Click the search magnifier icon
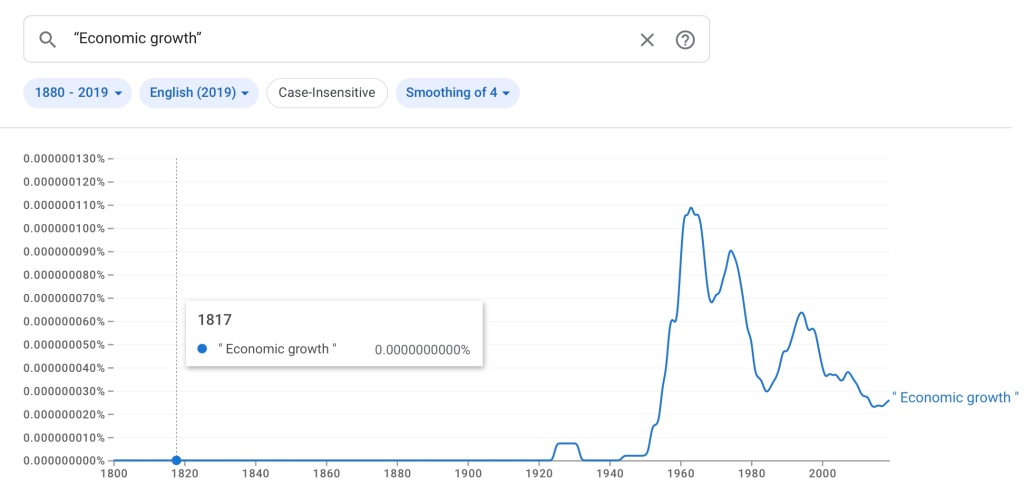This screenshot has height=493, width=1024. (x=47, y=40)
